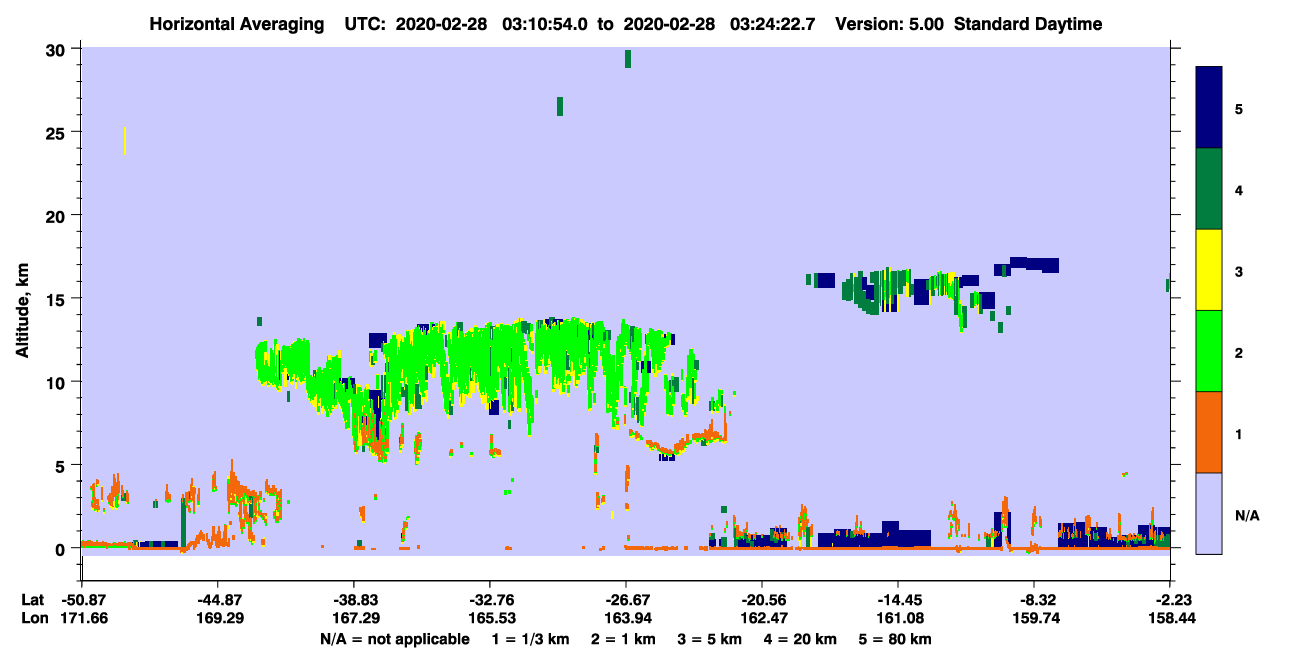1300x667 pixels.
Task: Click the y-axis tick label 0
Action: [62, 548]
